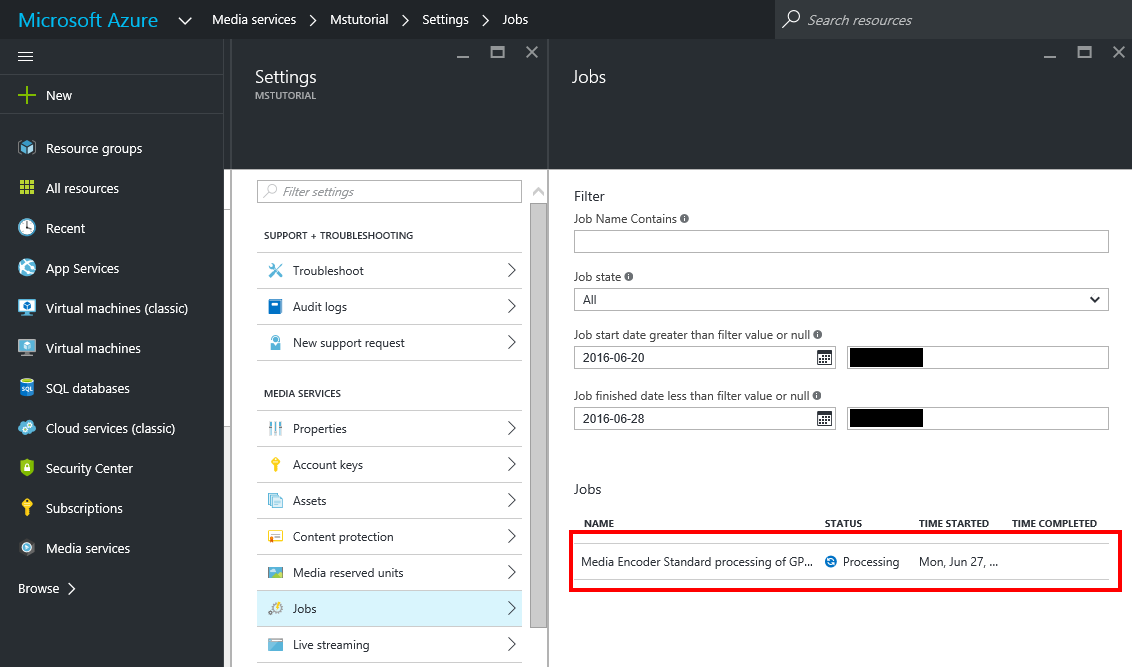Viewport: 1132px width, 667px height.
Task: Click the Search resources box
Action: [953, 19]
